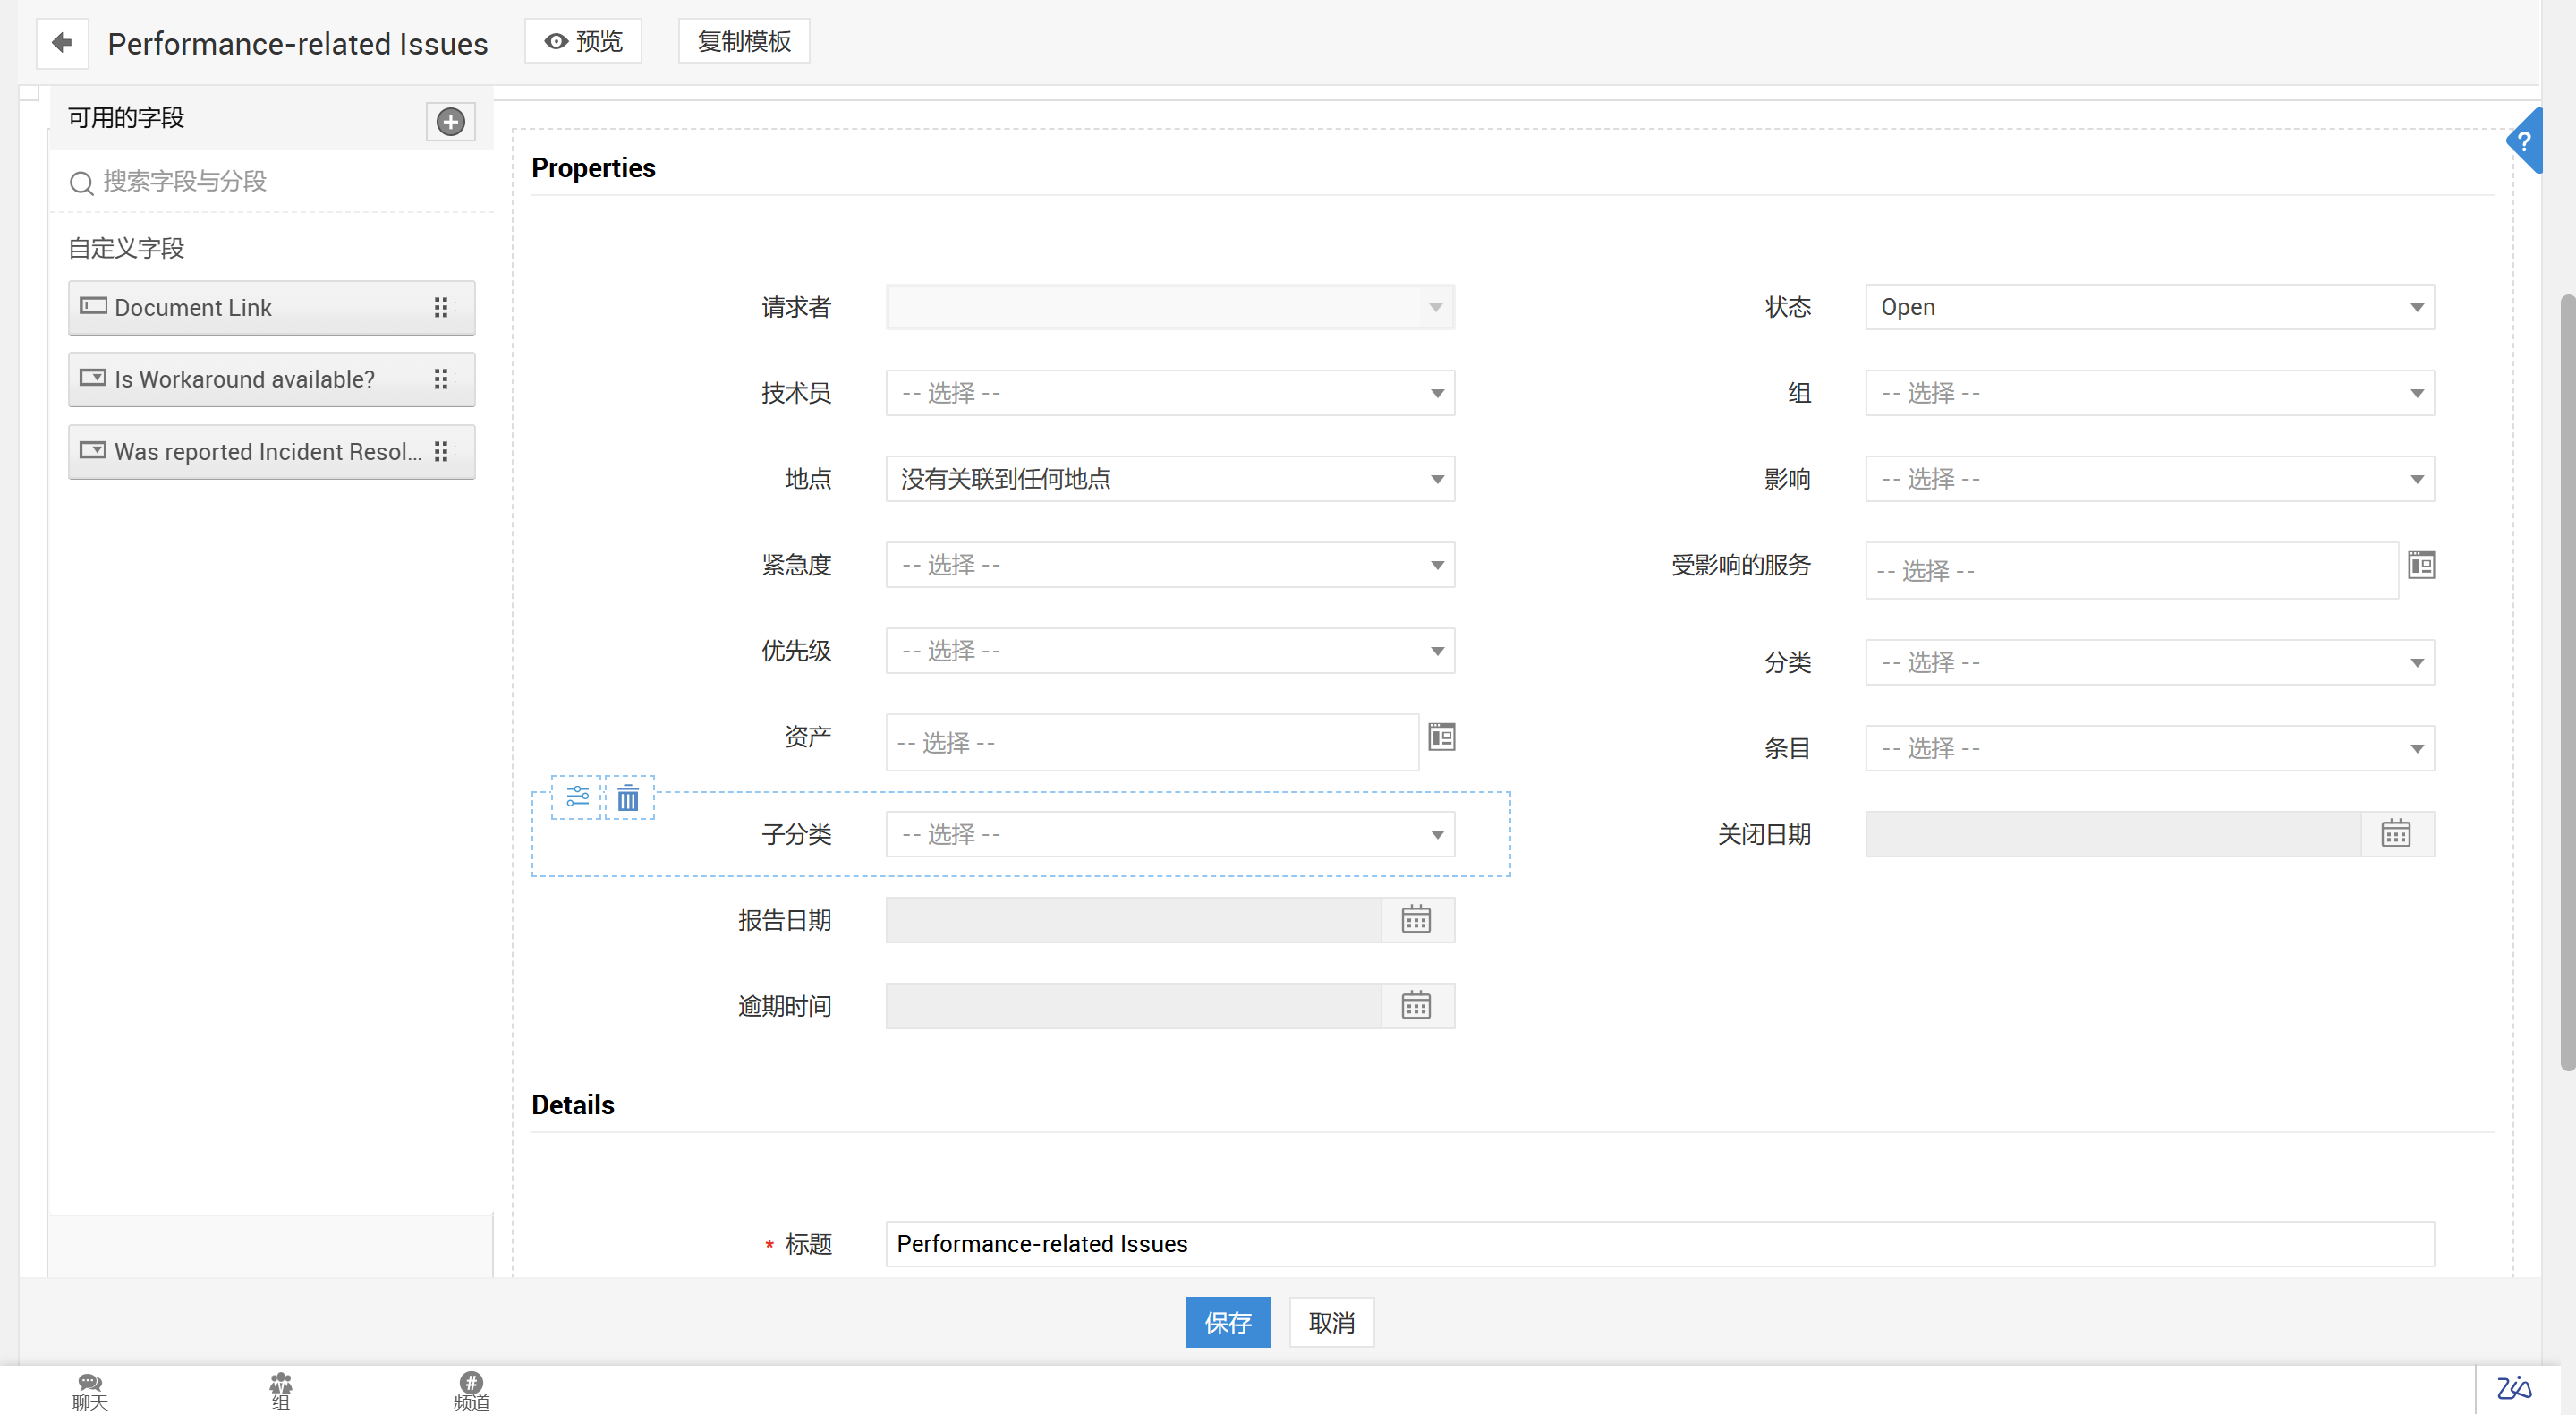Open the 频道 channels icon

click(471, 1390)
